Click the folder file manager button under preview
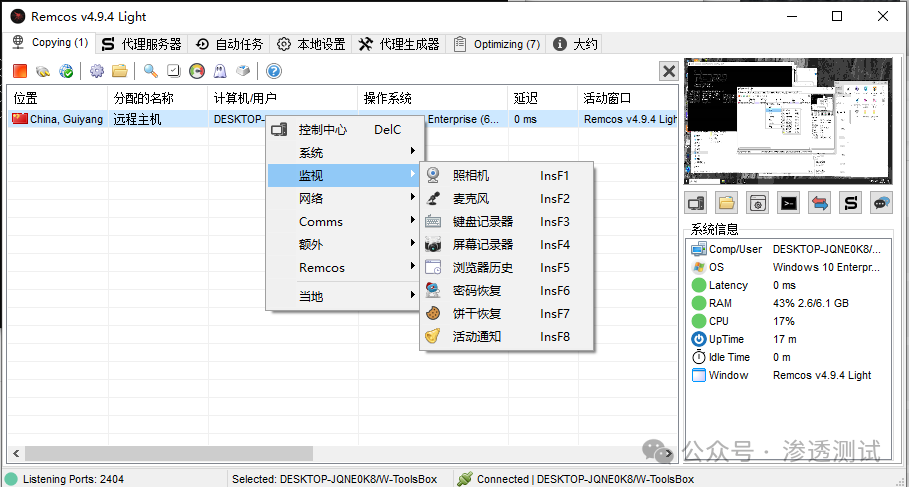The image size is (909, 487). click(726, 203)
